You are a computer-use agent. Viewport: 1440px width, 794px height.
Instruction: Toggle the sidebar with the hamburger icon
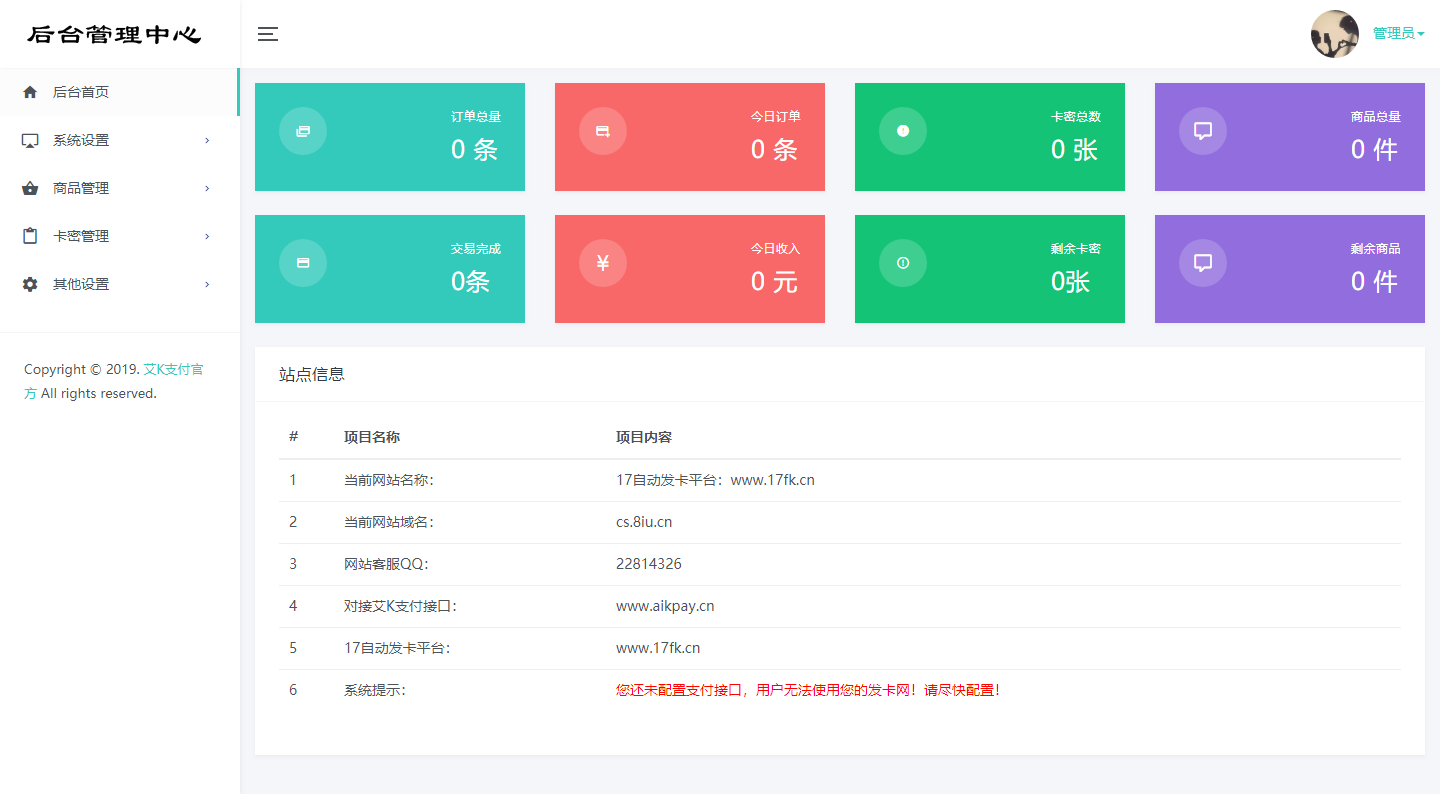coord(268,34)
